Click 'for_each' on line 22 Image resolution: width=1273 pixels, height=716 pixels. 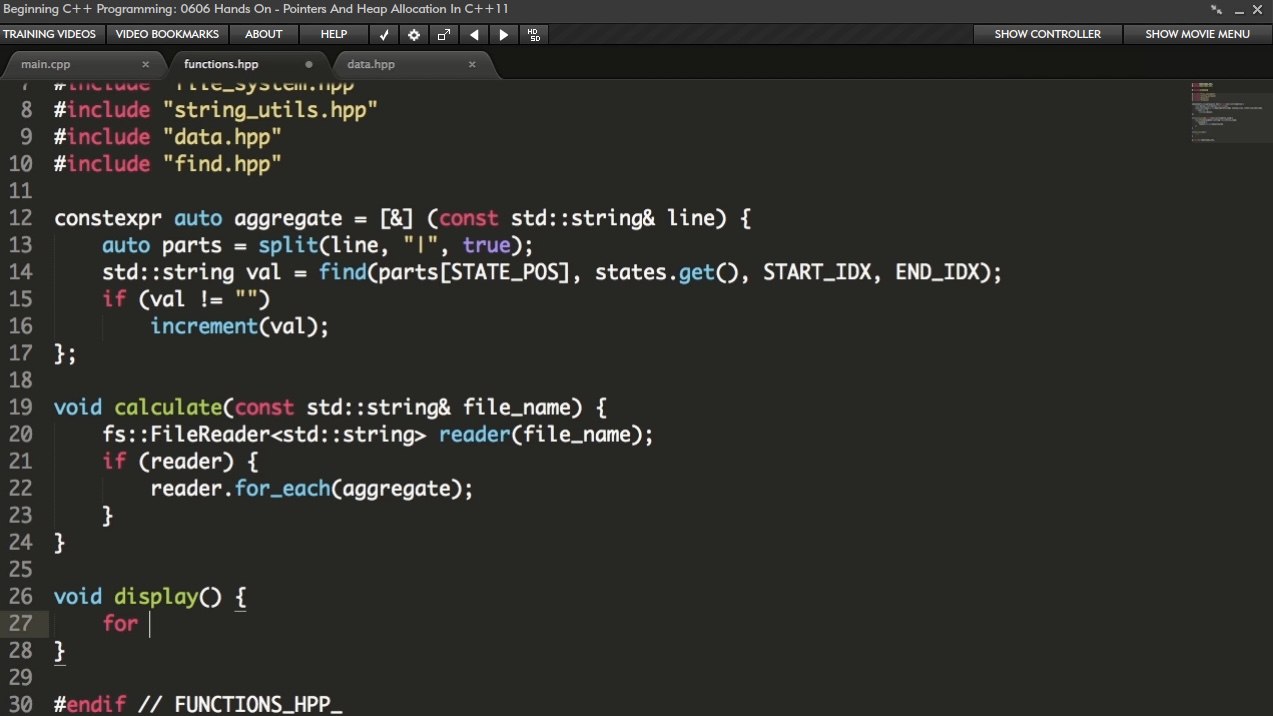tap(282, 488)
